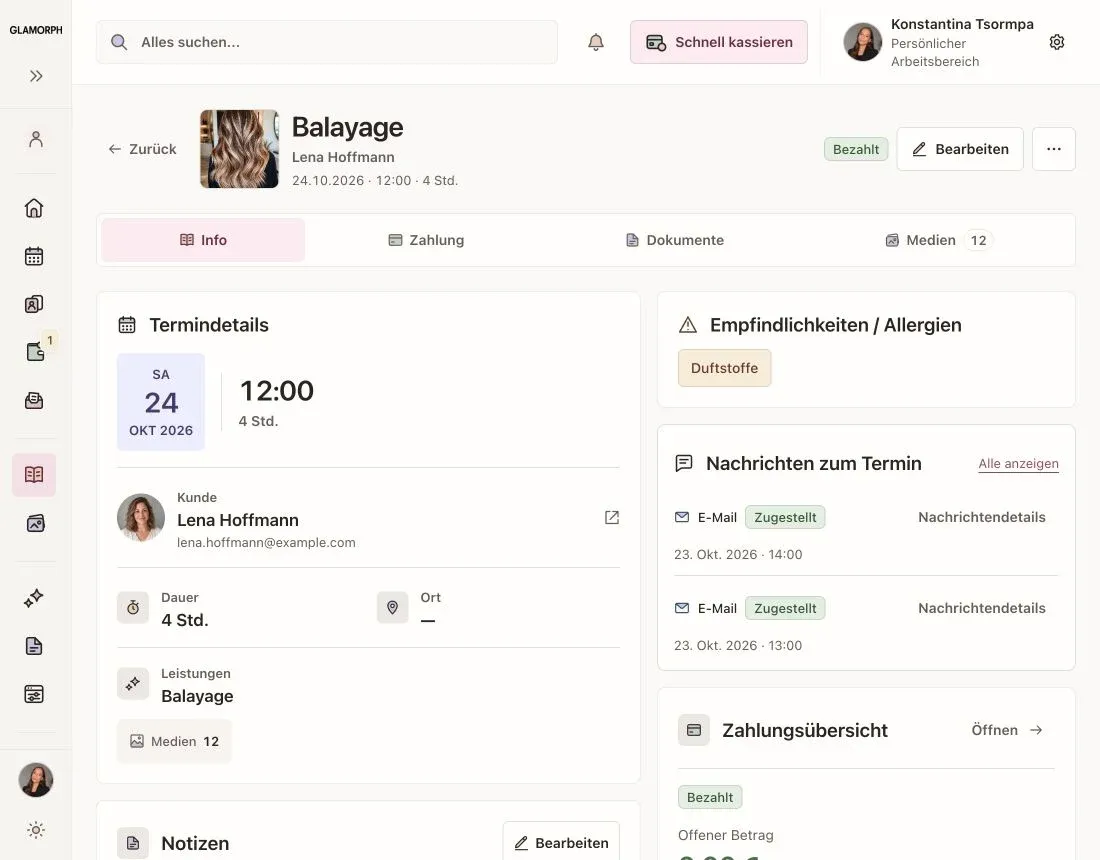Open the sparkle services icon in sidebar

click(34, 598)
